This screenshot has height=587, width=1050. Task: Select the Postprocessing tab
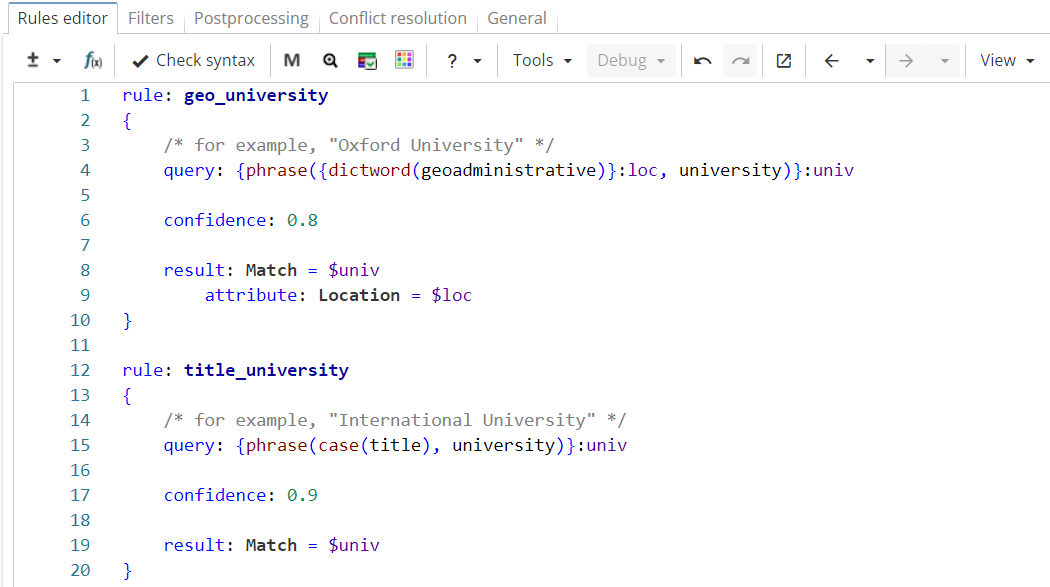pyautogui.click(x=251, y=18)
